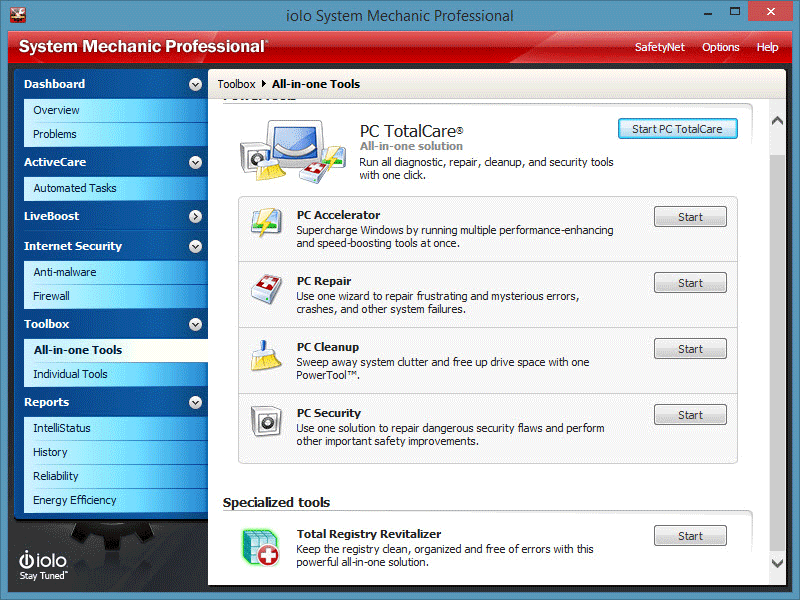Click the Total Registry Revitalizer title
The height and width of the screenshot is (600, 800).
369,534
